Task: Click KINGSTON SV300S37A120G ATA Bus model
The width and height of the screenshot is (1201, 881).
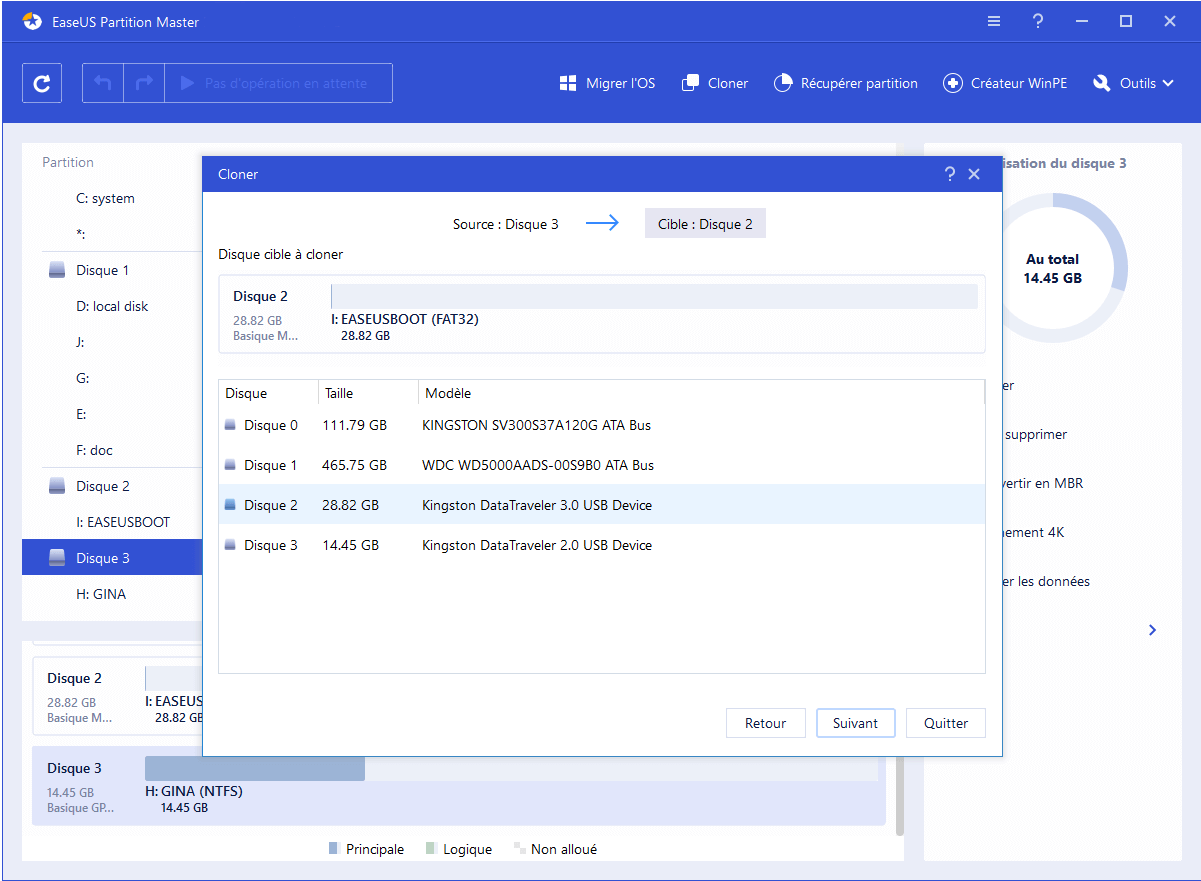Action: (537, 425)
